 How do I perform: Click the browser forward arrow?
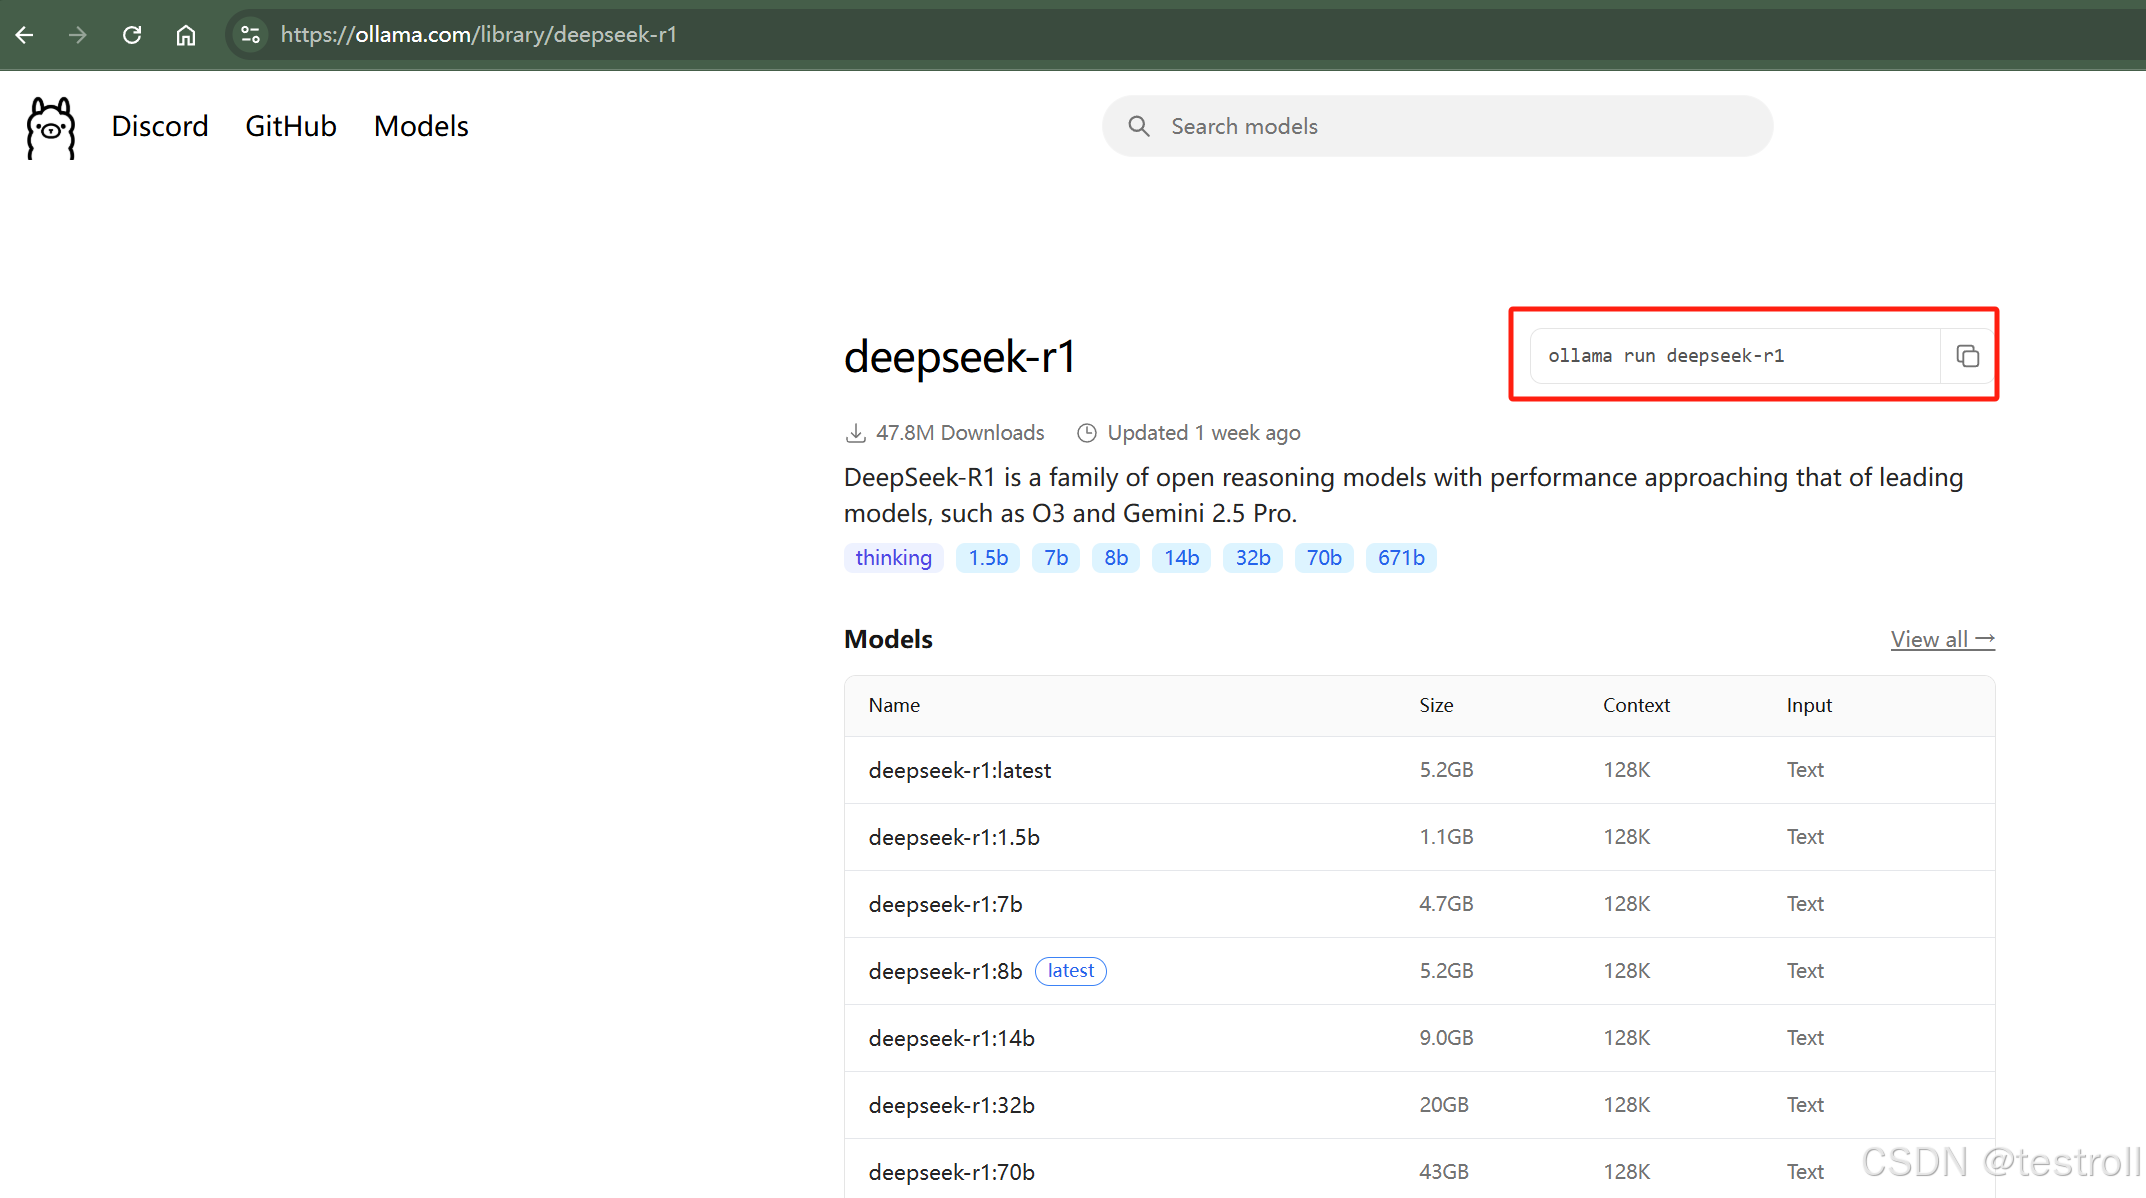click(78, 35)
